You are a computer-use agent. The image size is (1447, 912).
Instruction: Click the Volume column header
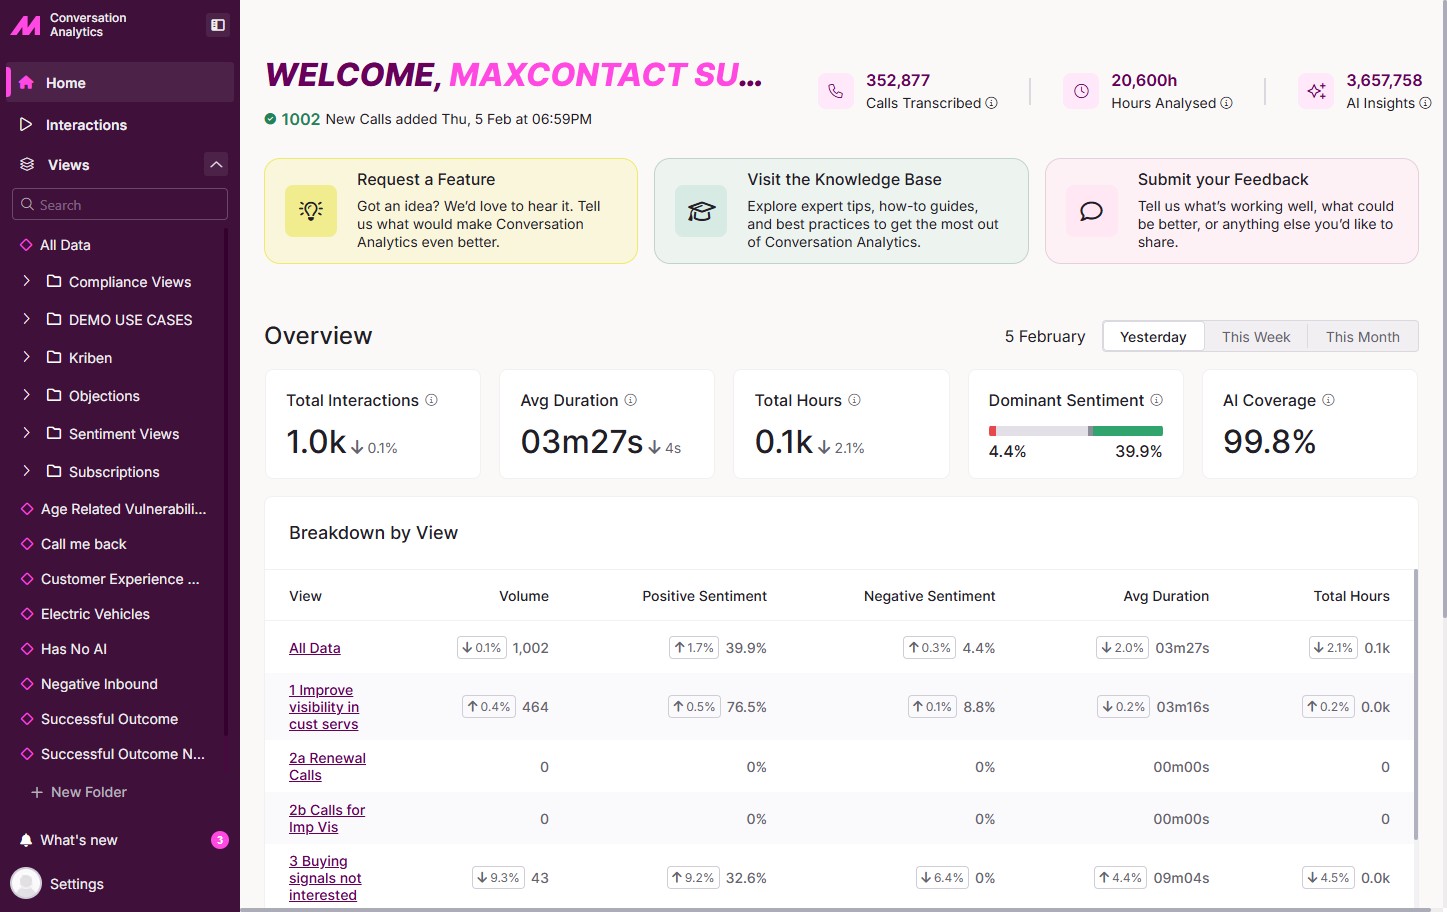coord(524,596)
